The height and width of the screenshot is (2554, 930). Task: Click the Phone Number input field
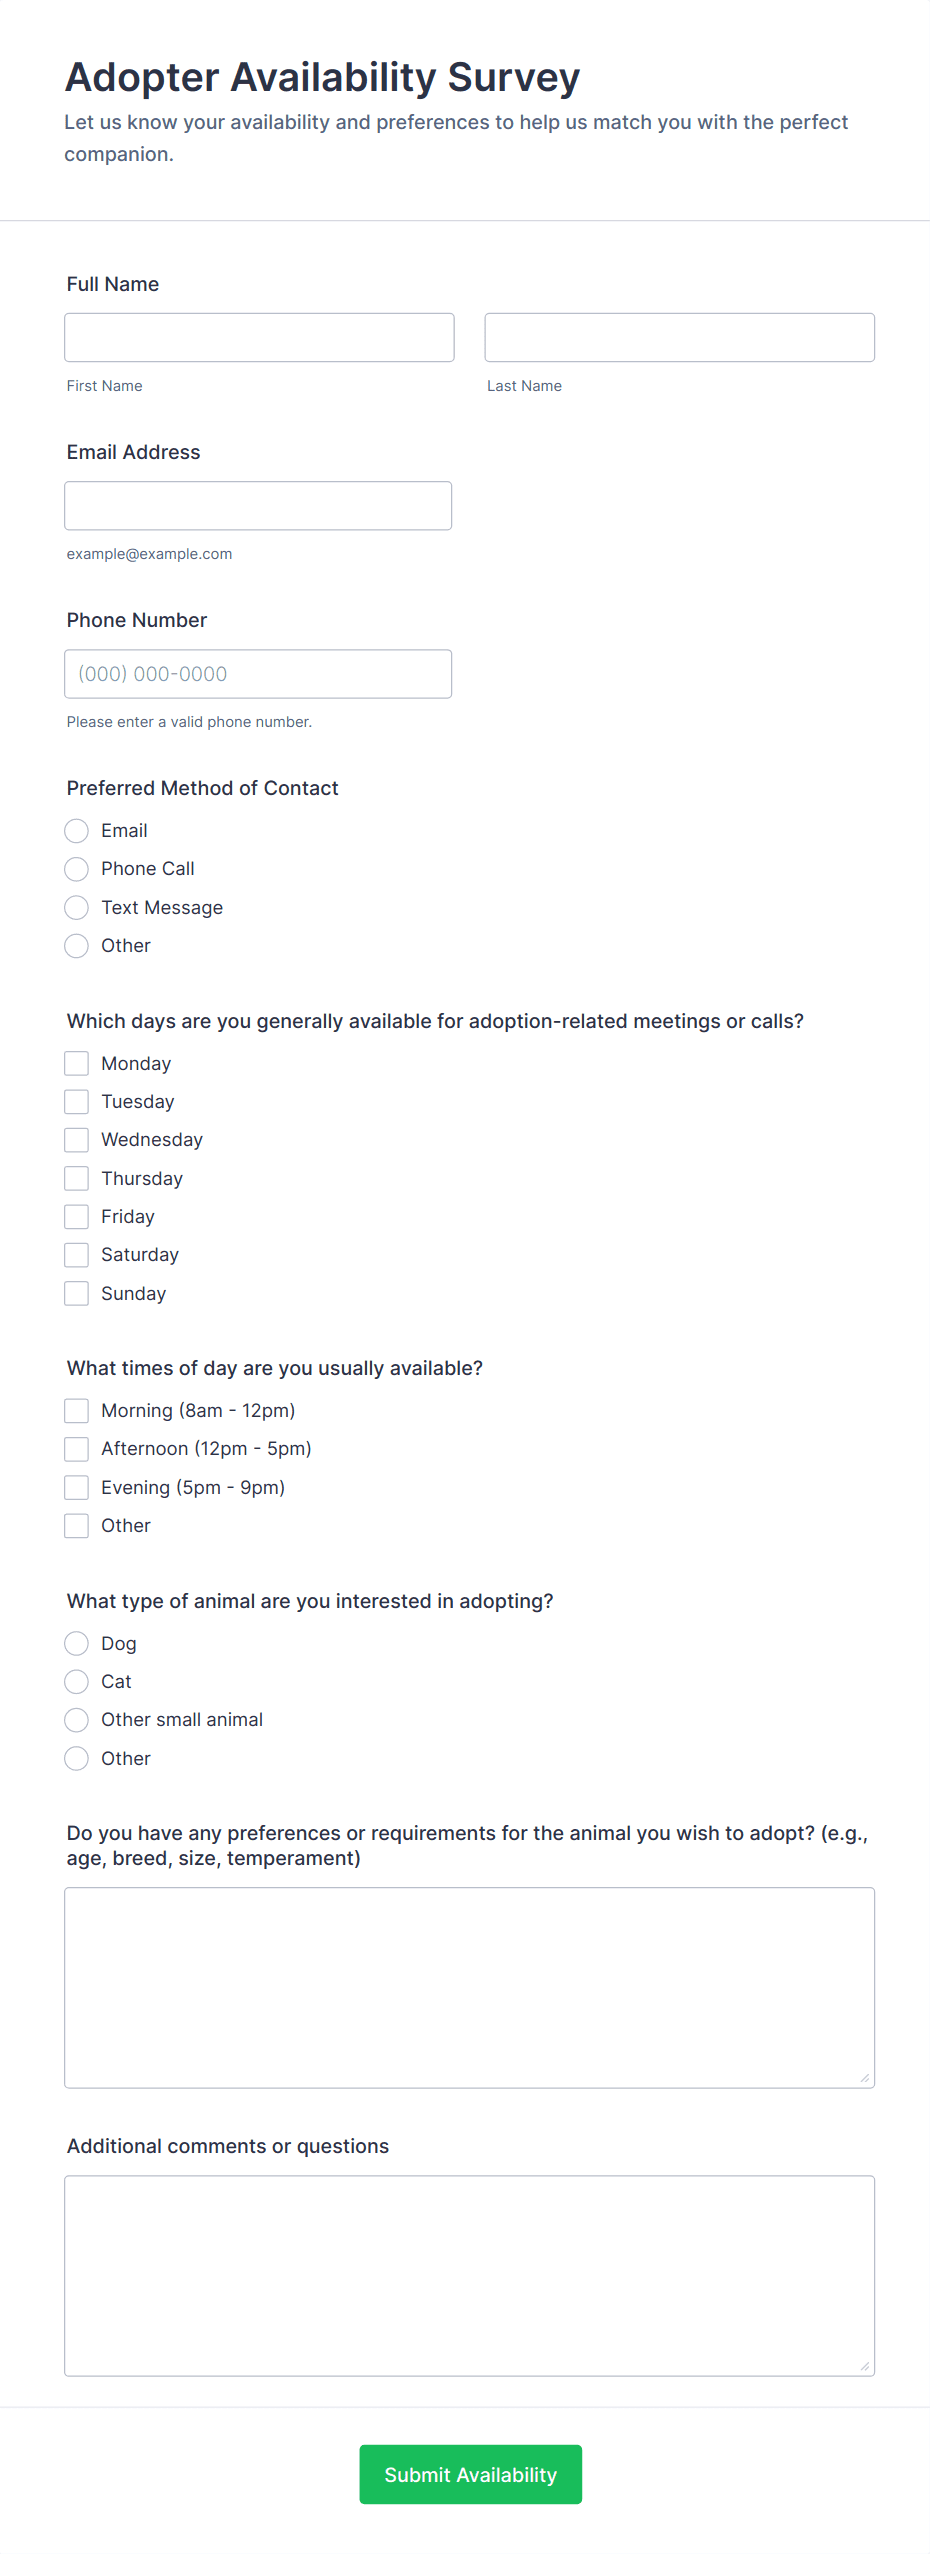(x=258, y=673)
